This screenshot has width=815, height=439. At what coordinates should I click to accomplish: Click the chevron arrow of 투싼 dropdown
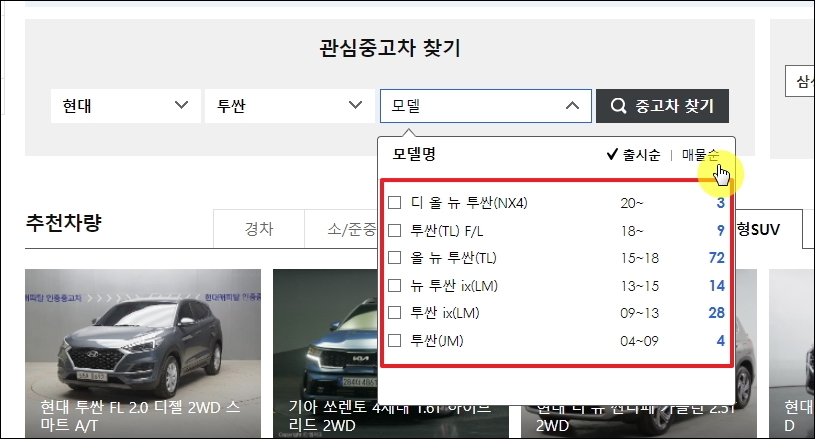356,105
